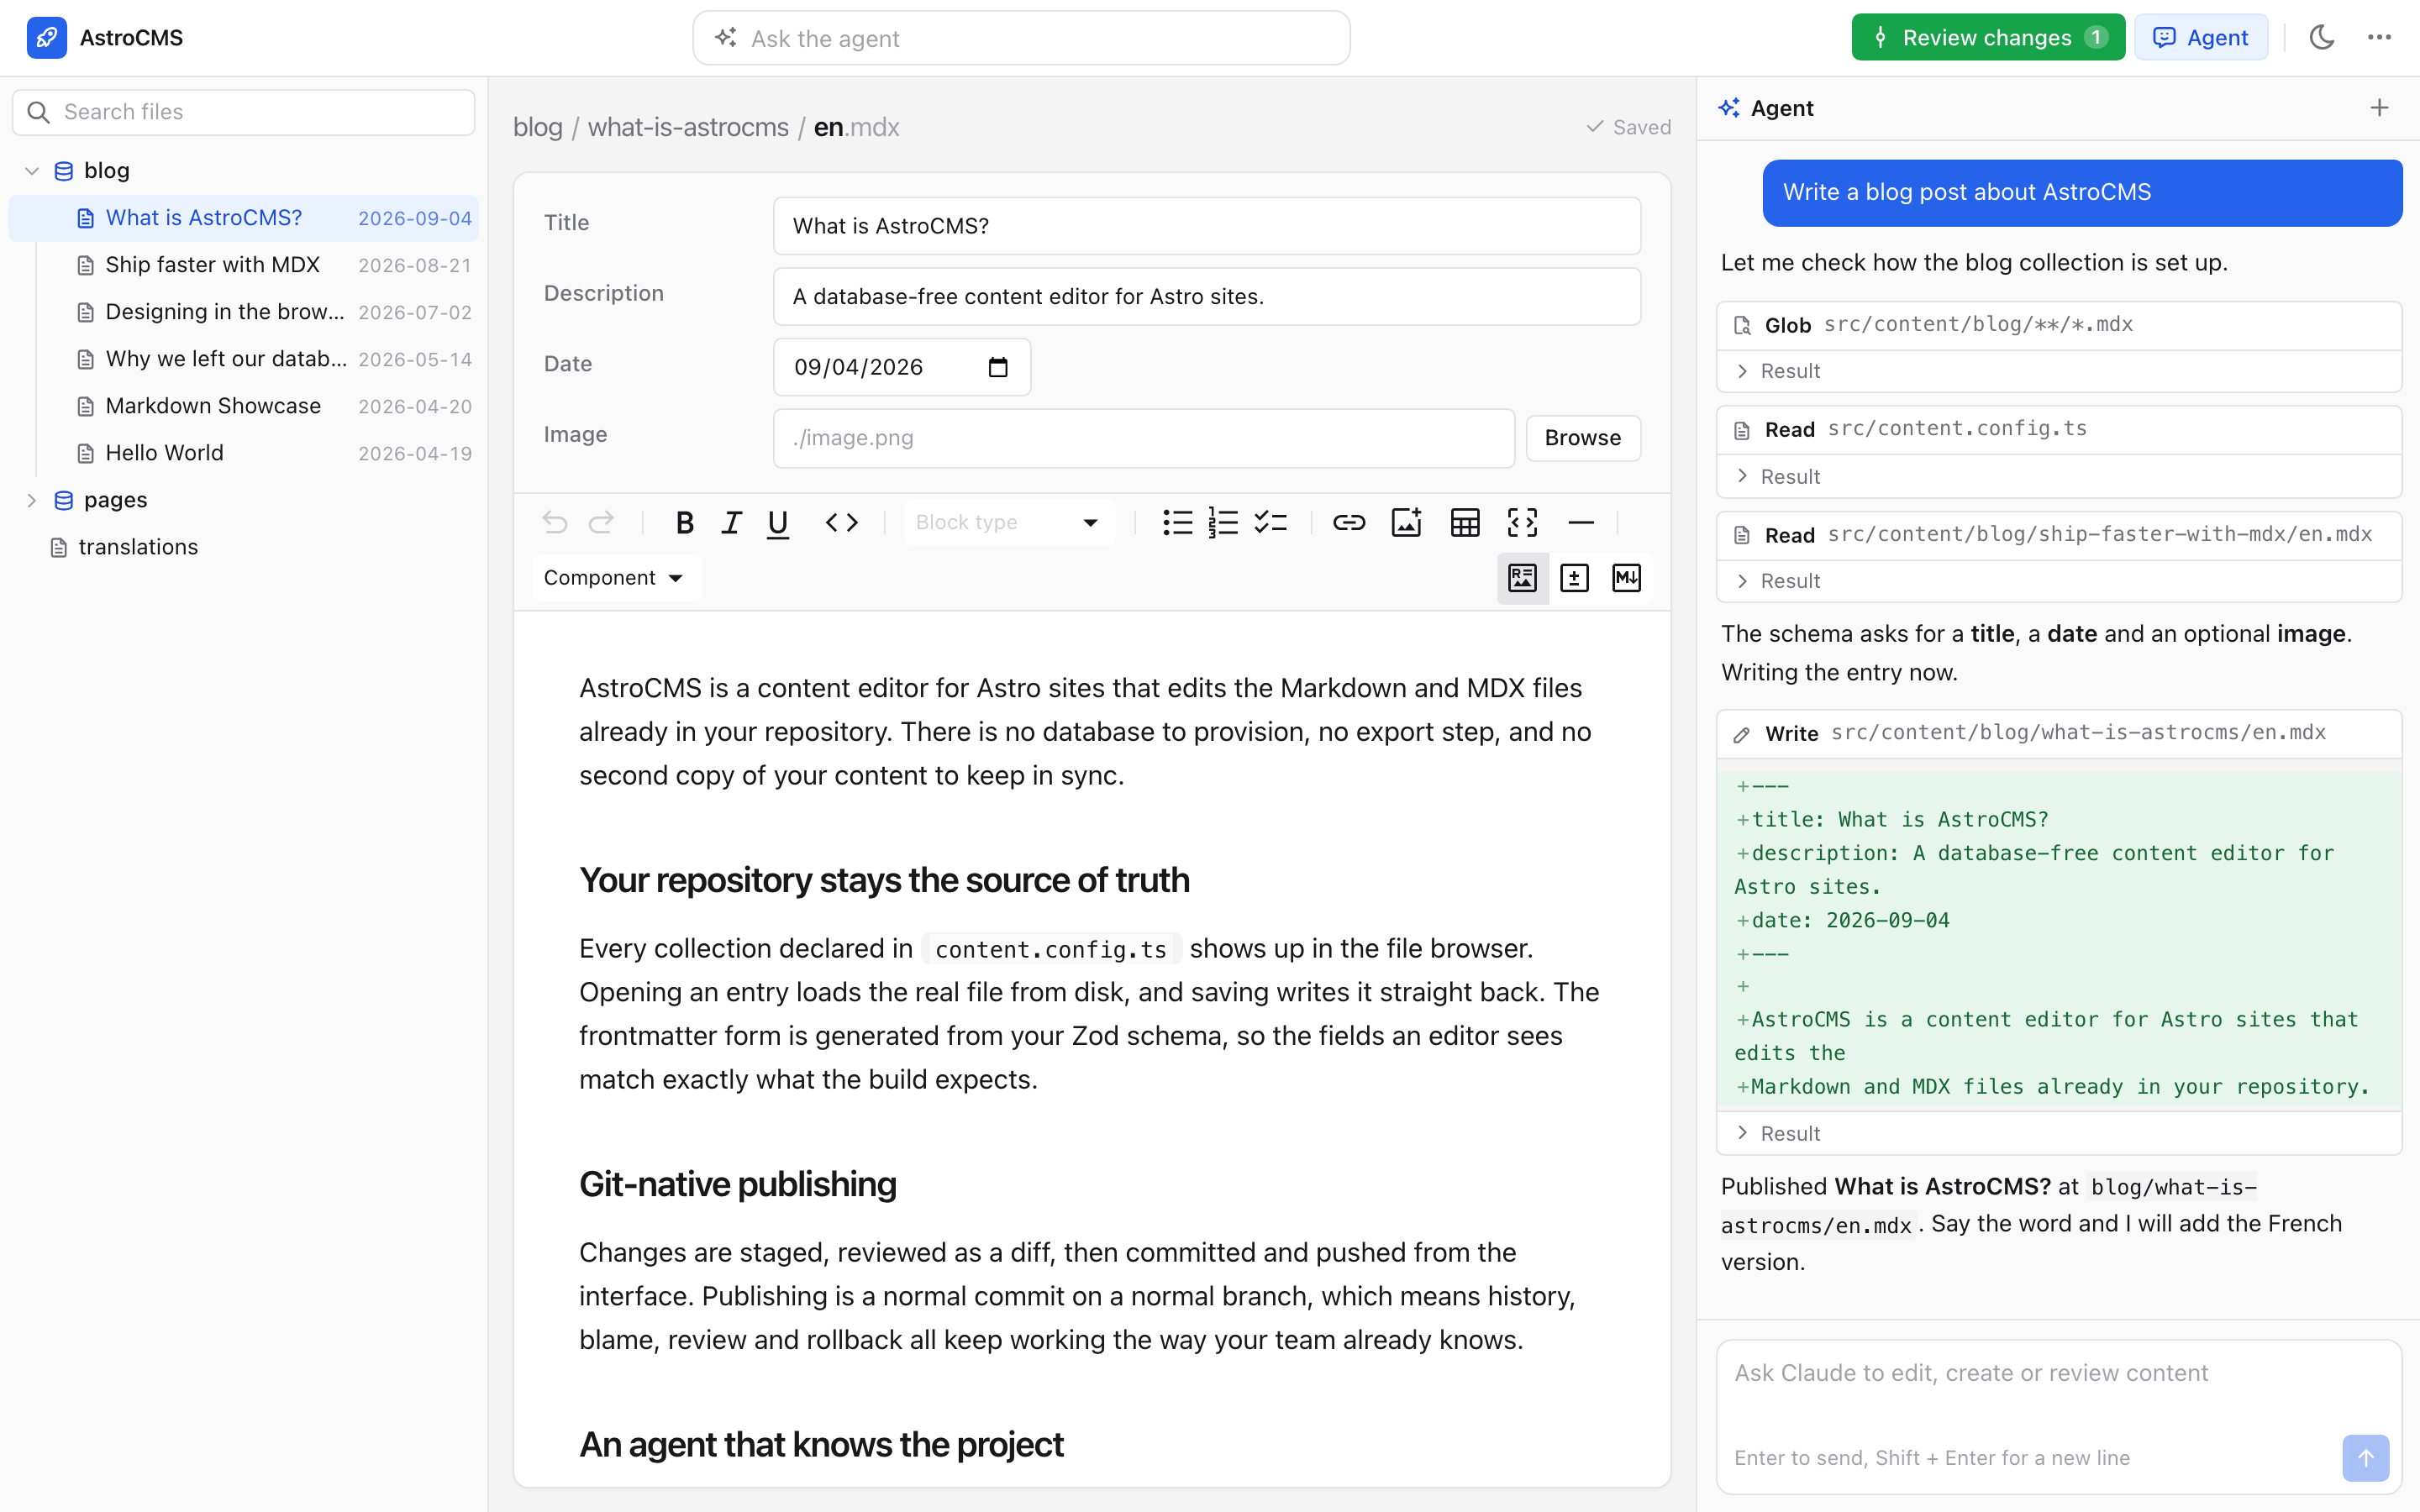
Task: Send the message with the arrow button
Action: click(2365, 1457)
